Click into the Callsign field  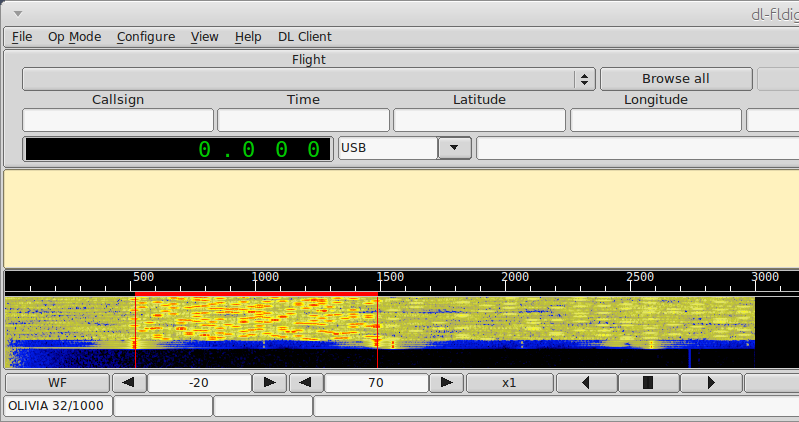pyautogui.click(x=118, y=120)
